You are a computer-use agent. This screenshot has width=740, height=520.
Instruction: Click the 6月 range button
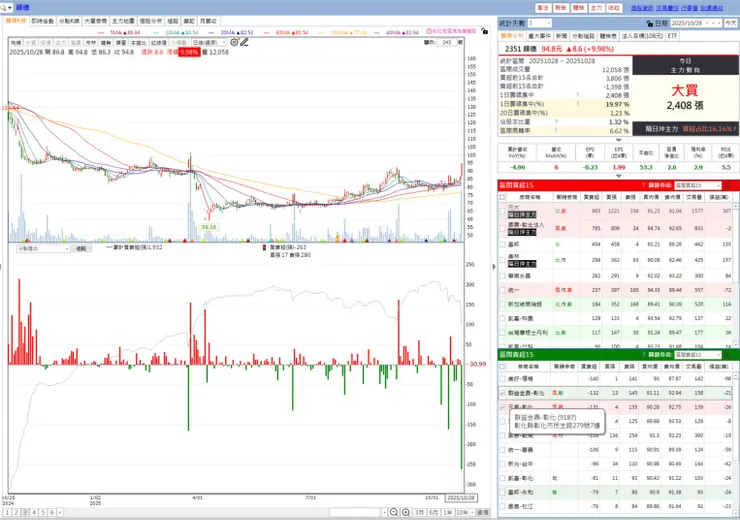tap(433, 512)
